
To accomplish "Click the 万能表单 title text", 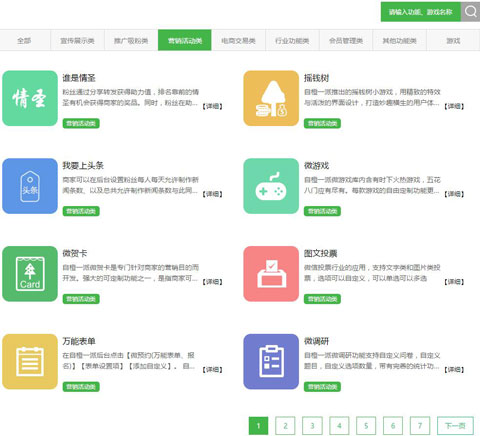I will tap(79, 341).
